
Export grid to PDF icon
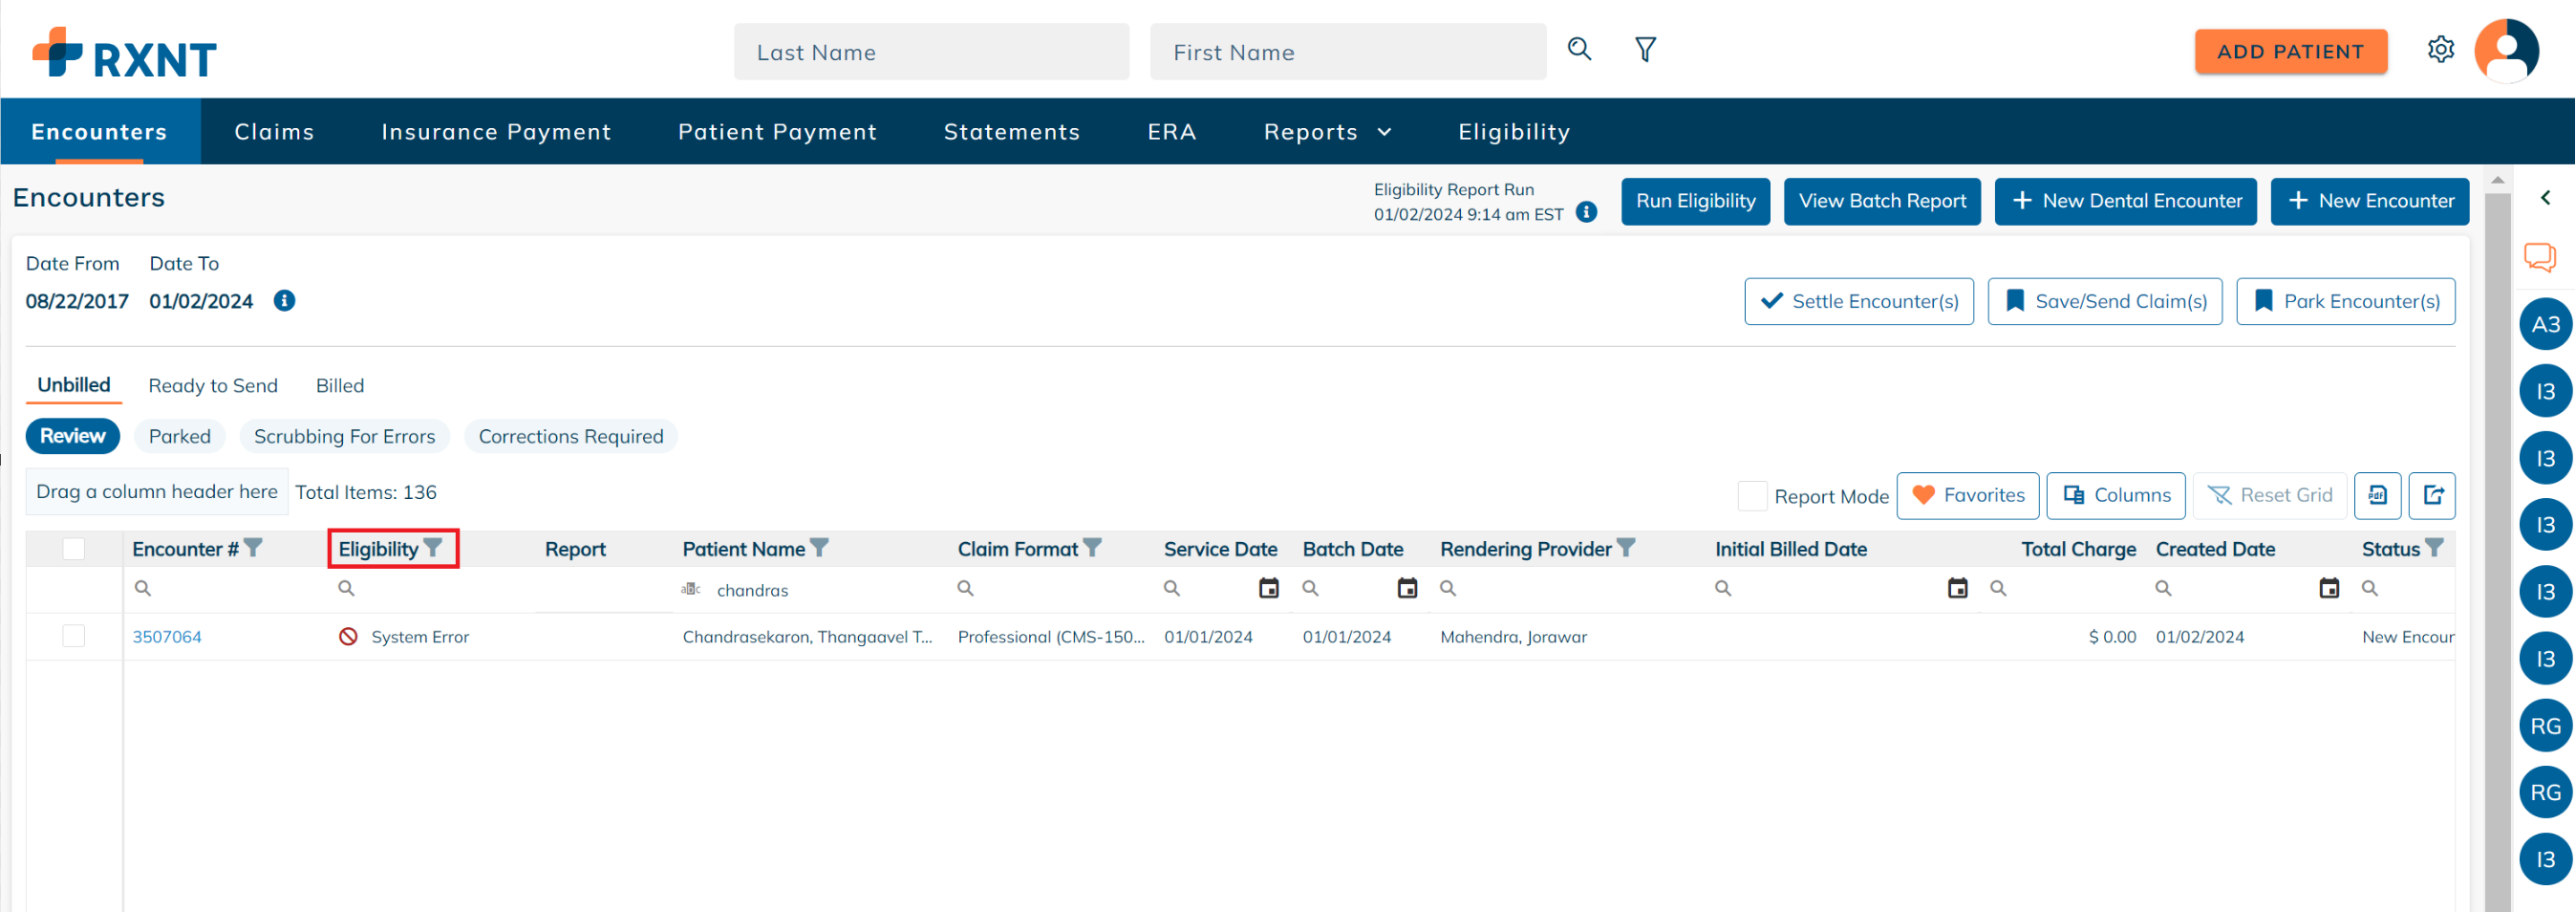pyautogui.click(x=2377, y=496)
